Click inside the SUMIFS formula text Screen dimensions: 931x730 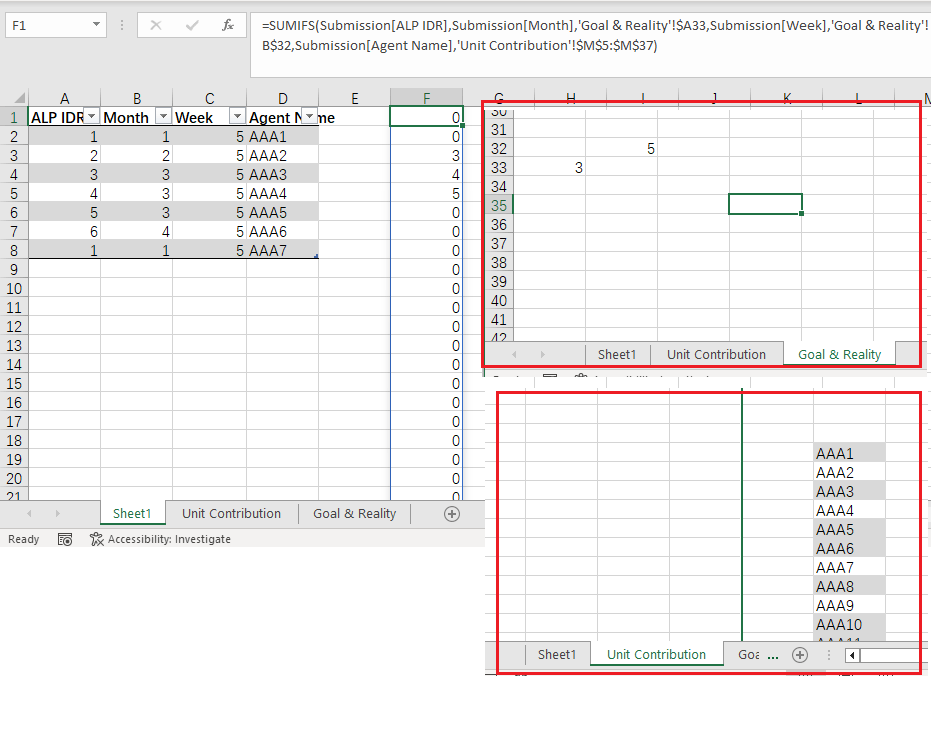tap(594, 36)
